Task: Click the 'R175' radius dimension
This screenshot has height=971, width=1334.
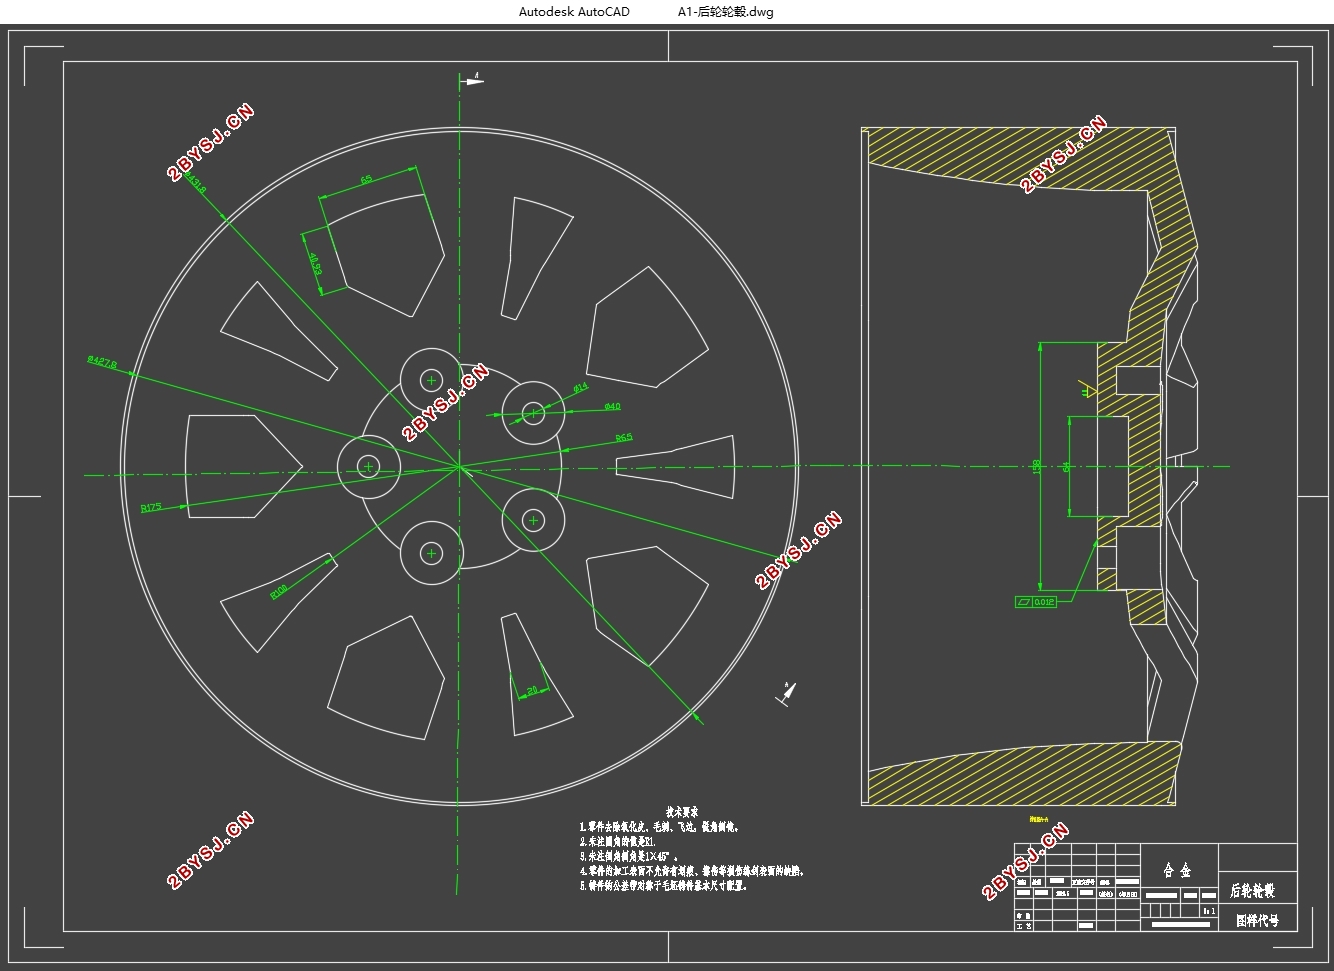Action: coord(151,507)
